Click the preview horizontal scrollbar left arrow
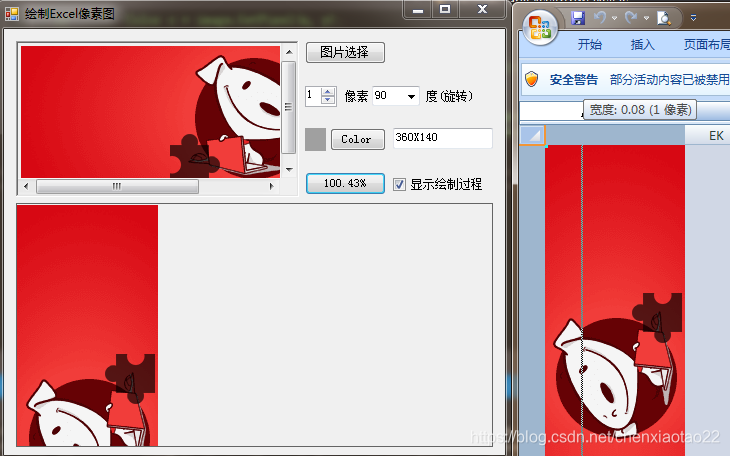 [x=26, y=186]
